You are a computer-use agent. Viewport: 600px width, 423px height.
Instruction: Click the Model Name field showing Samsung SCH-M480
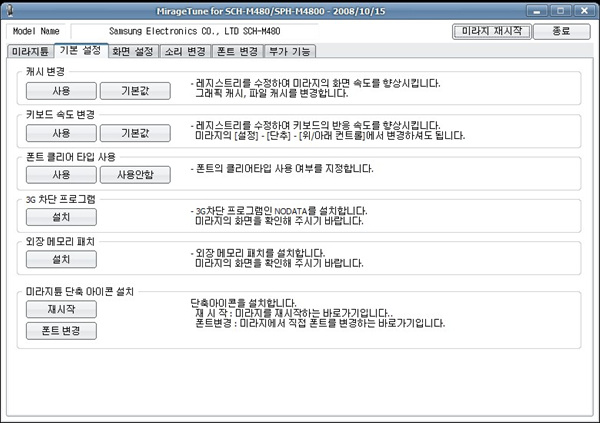click(194, 31)
